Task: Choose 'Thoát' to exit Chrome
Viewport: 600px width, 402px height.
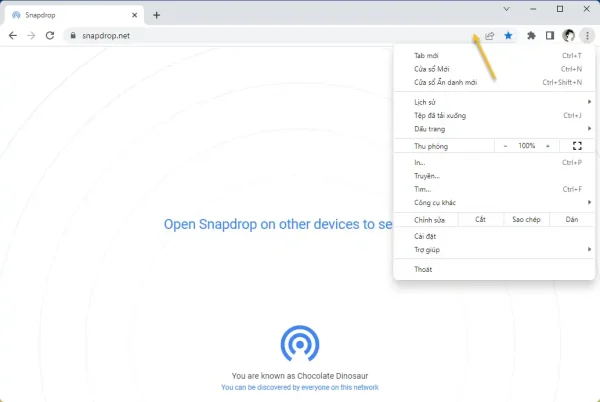Action: pos(494,269)
